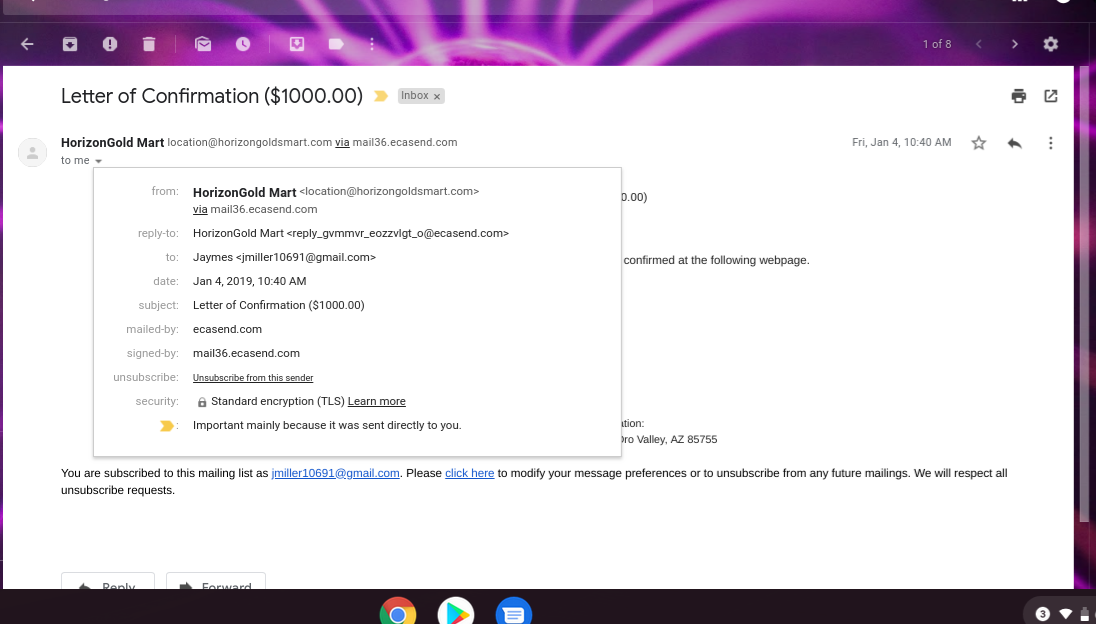Star this message
Image resolution: width=1096 pixels, height=624 pixels.
click(x=979, y=143)
